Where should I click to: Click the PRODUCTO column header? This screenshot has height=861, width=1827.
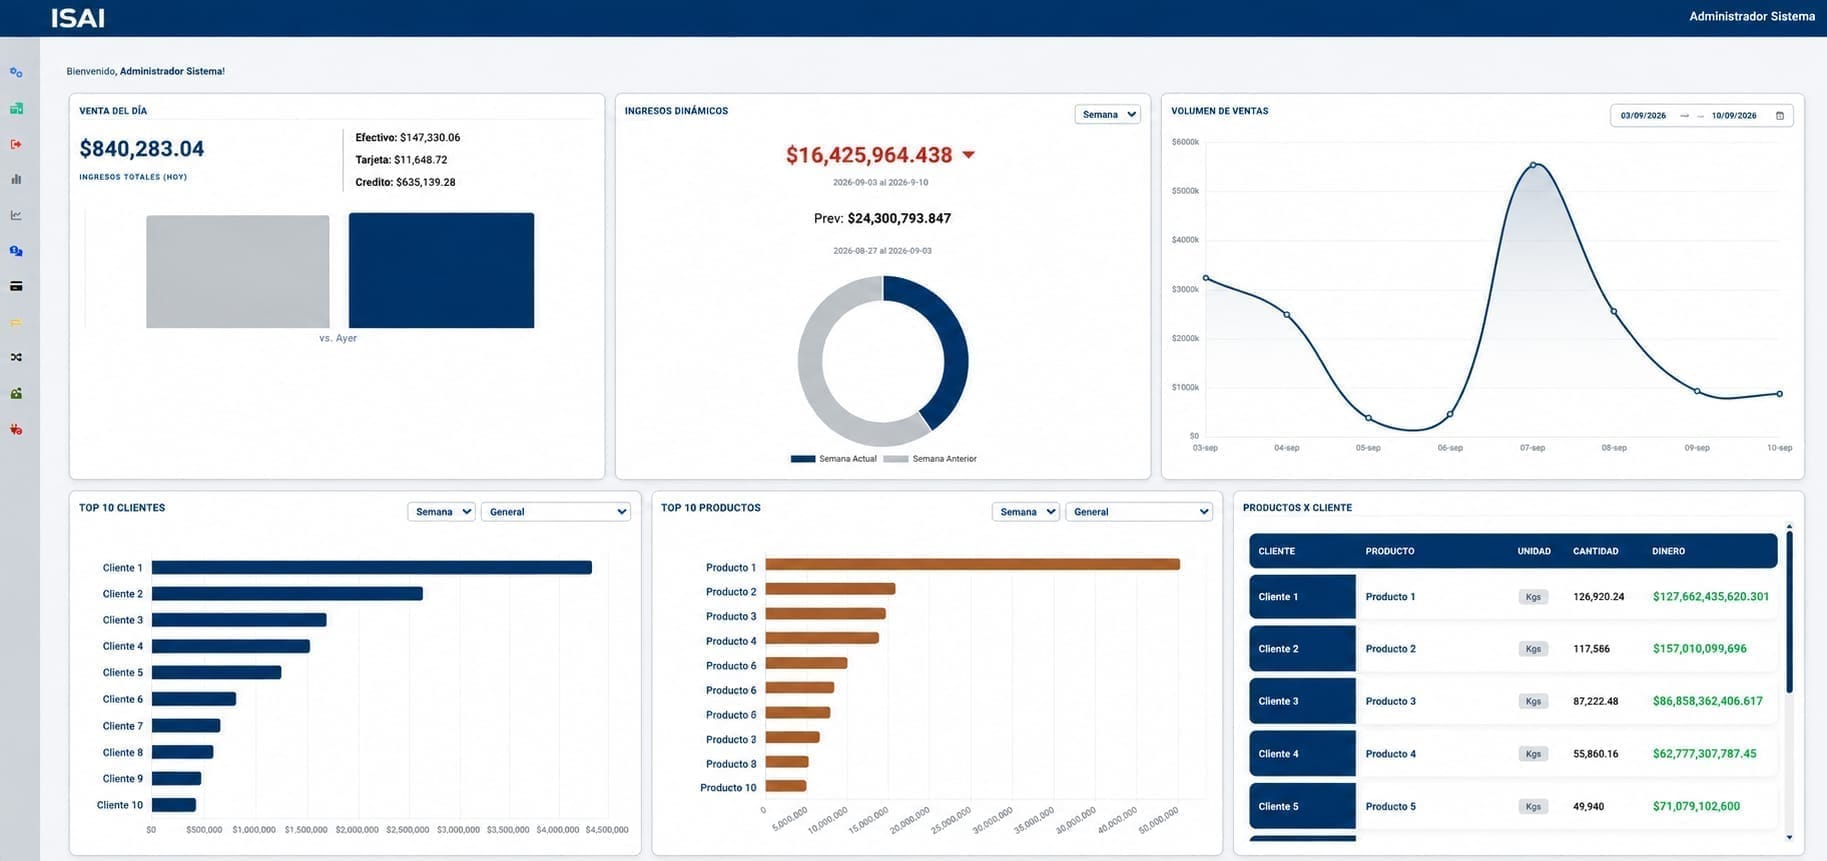point(1390,551)
